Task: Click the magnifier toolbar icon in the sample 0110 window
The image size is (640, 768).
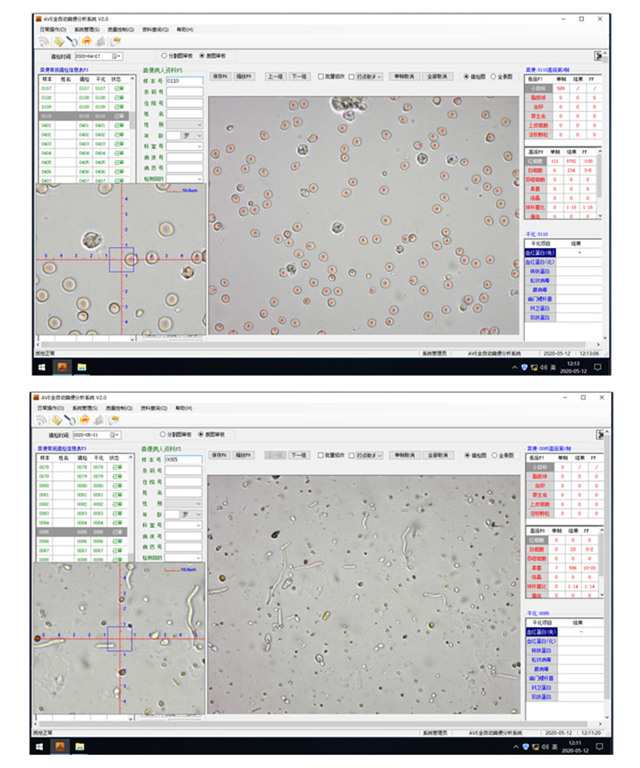Action: click(72, 42)
